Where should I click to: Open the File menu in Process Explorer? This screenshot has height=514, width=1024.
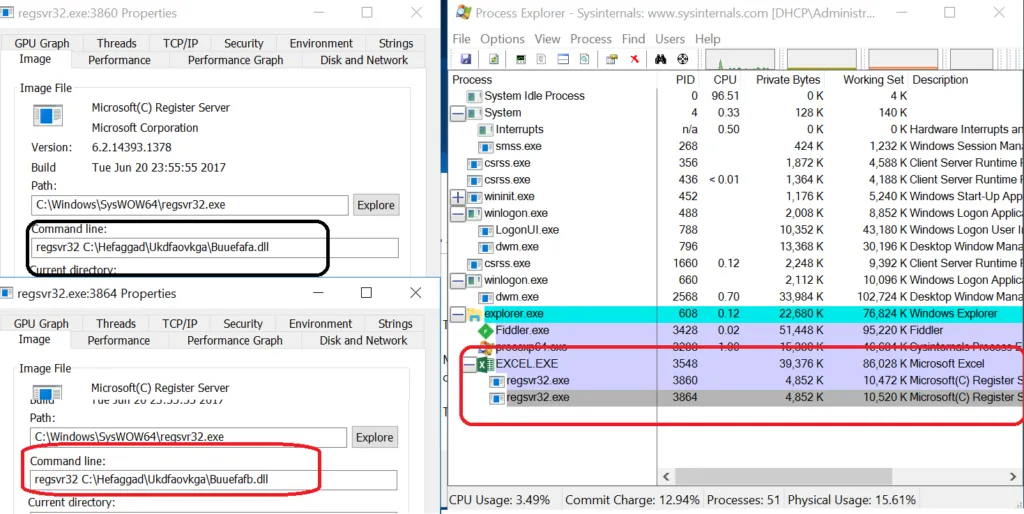(x=461, y=39)
